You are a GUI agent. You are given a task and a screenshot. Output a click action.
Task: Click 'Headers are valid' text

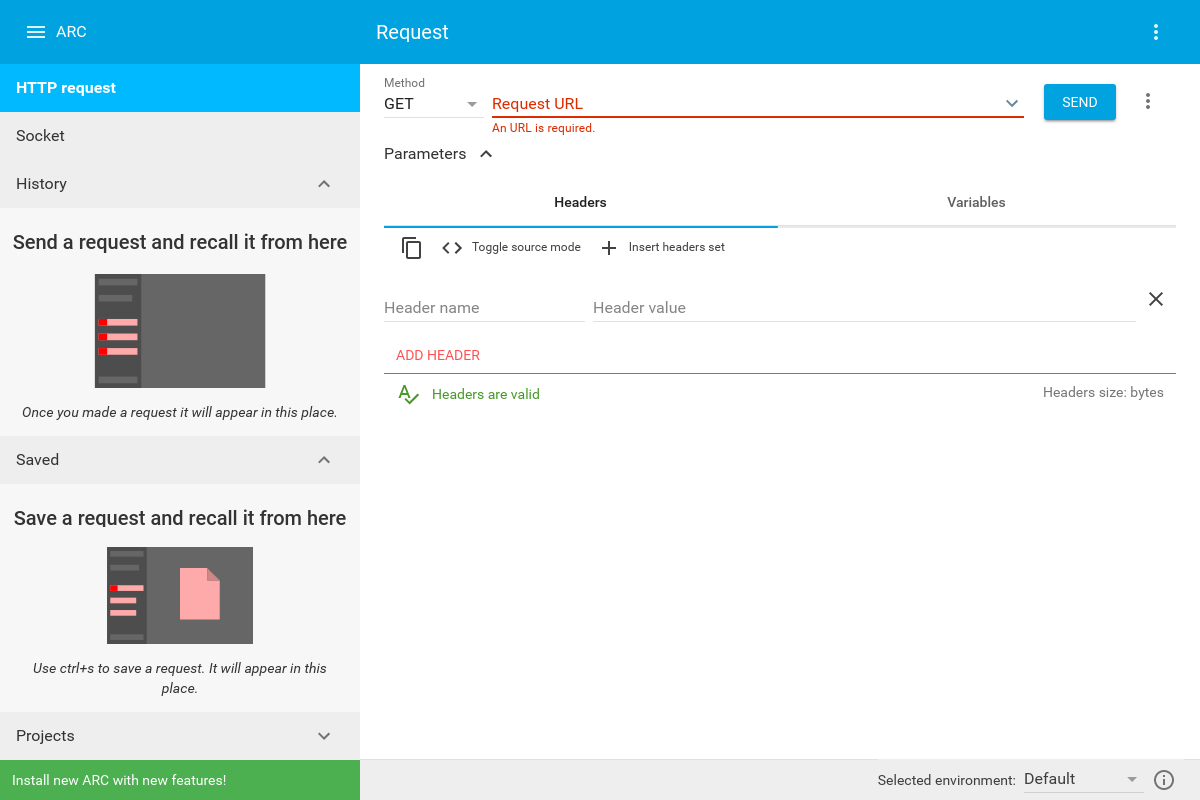(486, 395)
